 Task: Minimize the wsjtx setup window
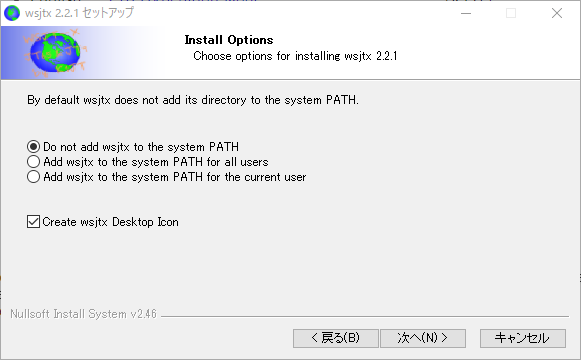(466, 13)
